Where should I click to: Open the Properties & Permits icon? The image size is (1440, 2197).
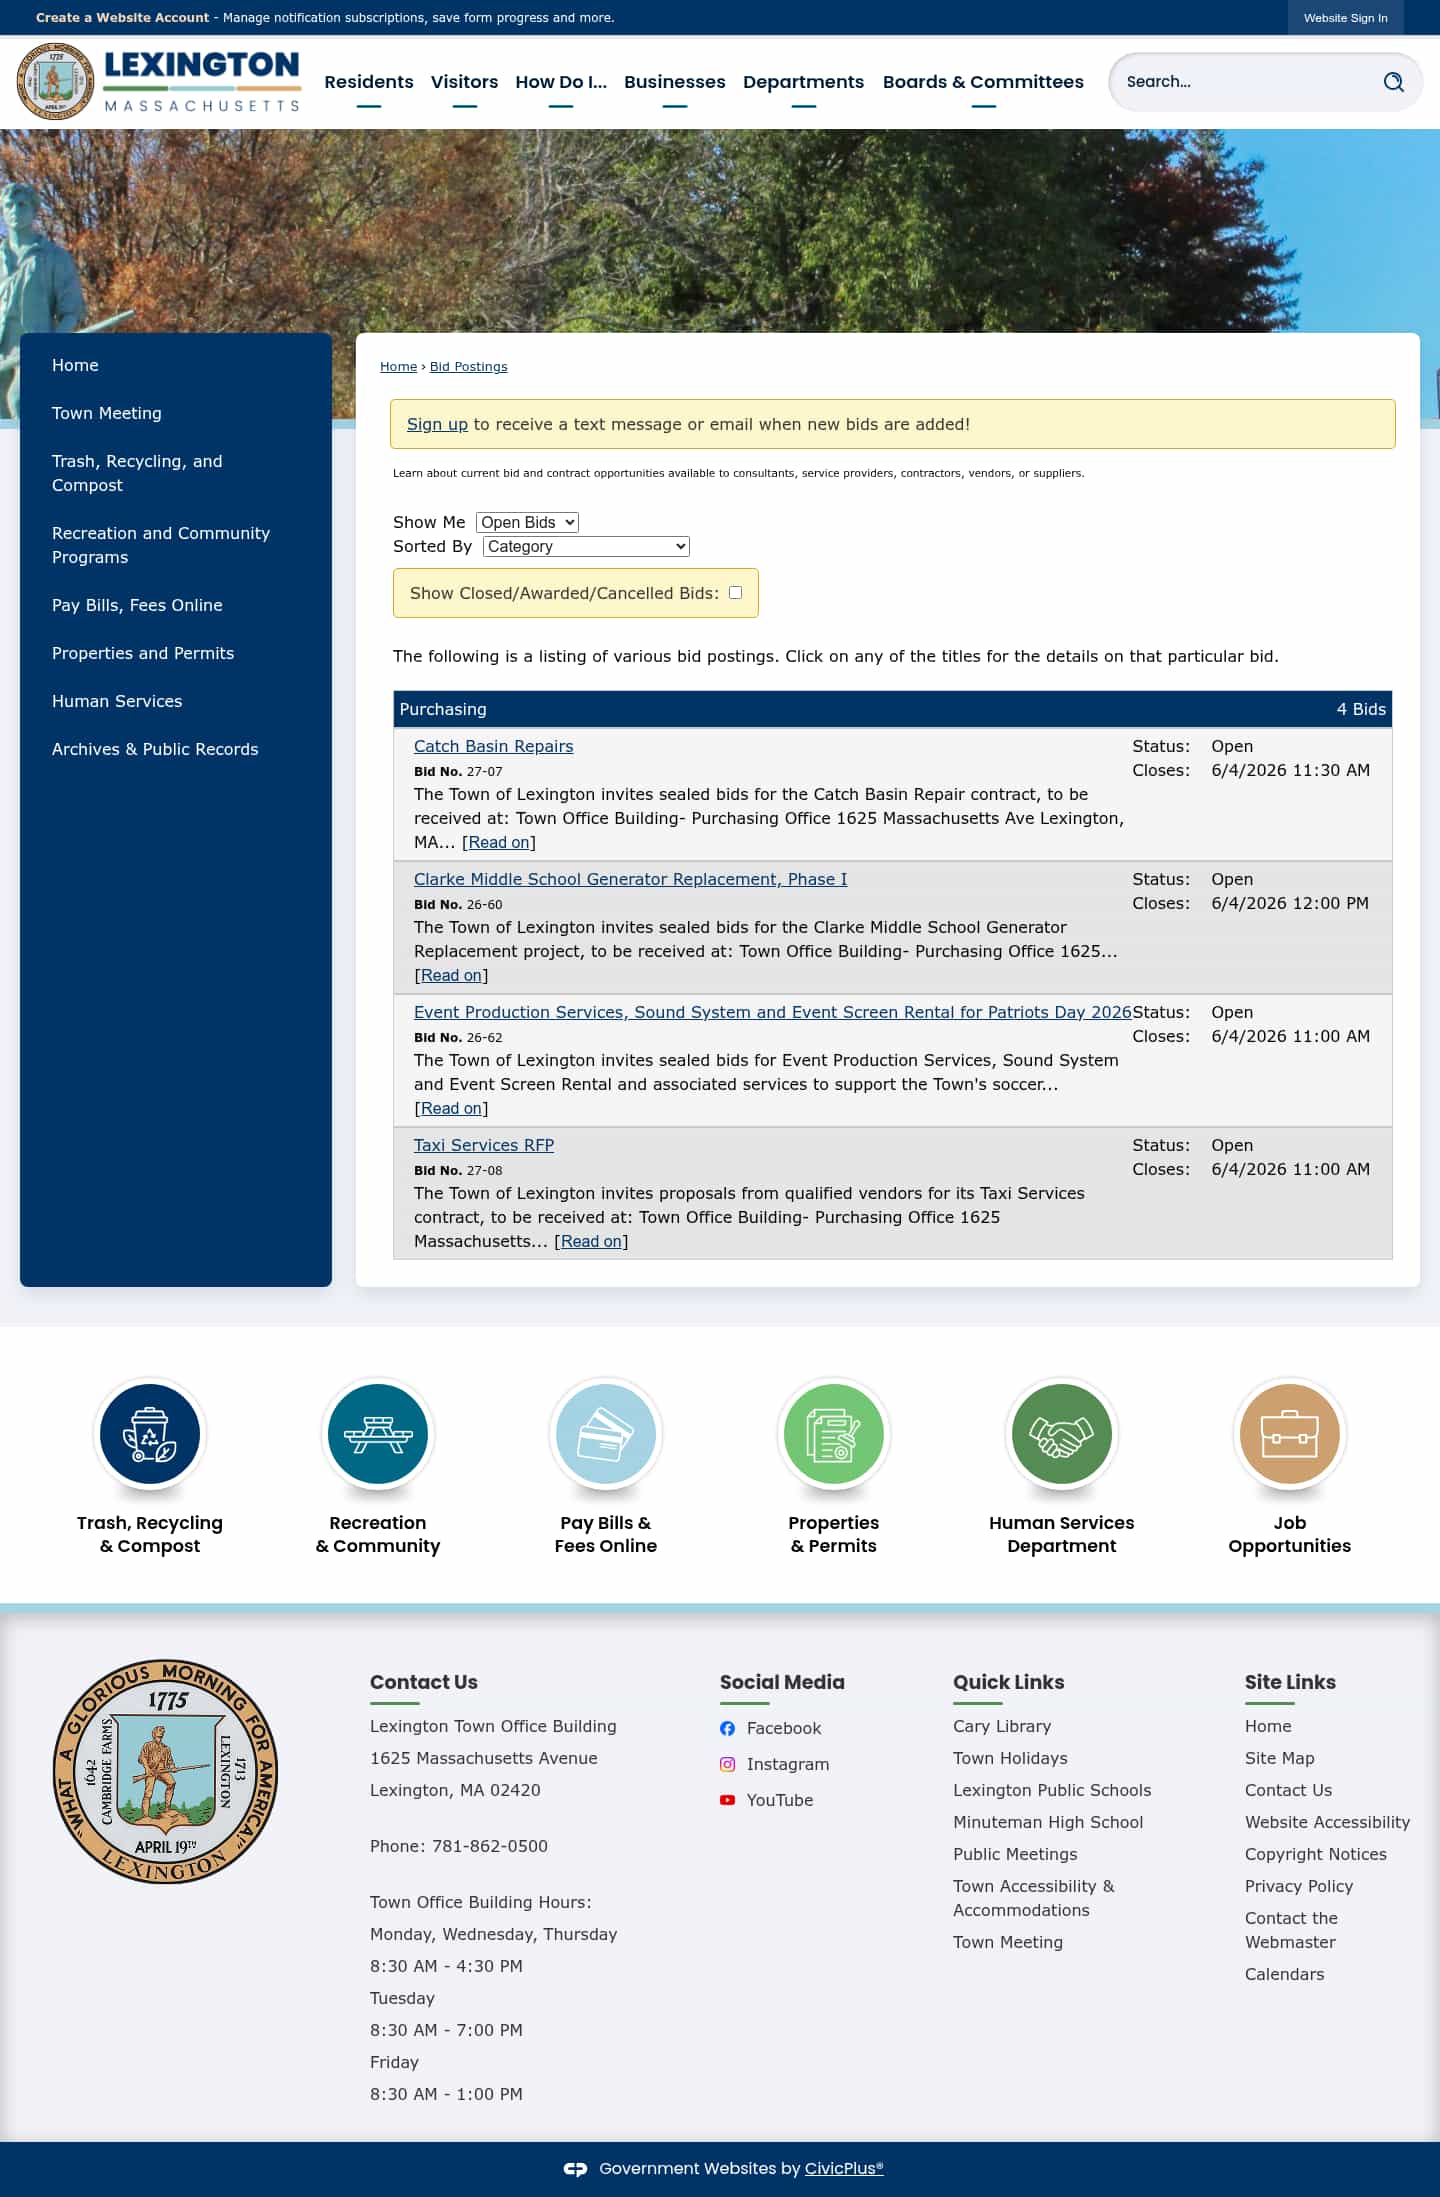pyautogui.click(x=834, y=1433)
